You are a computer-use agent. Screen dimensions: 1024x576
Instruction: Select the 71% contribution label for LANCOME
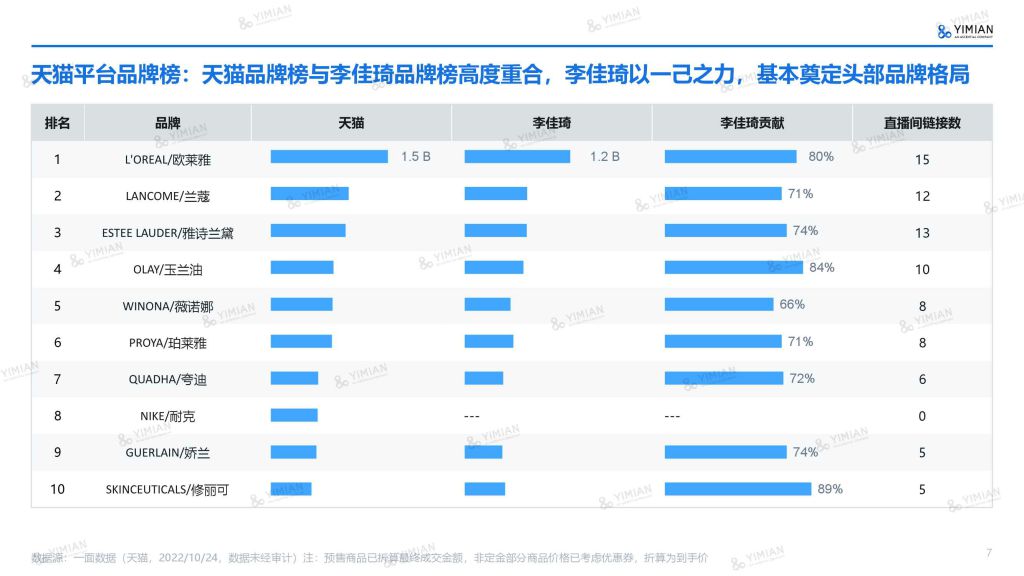[x=801, y=194]
